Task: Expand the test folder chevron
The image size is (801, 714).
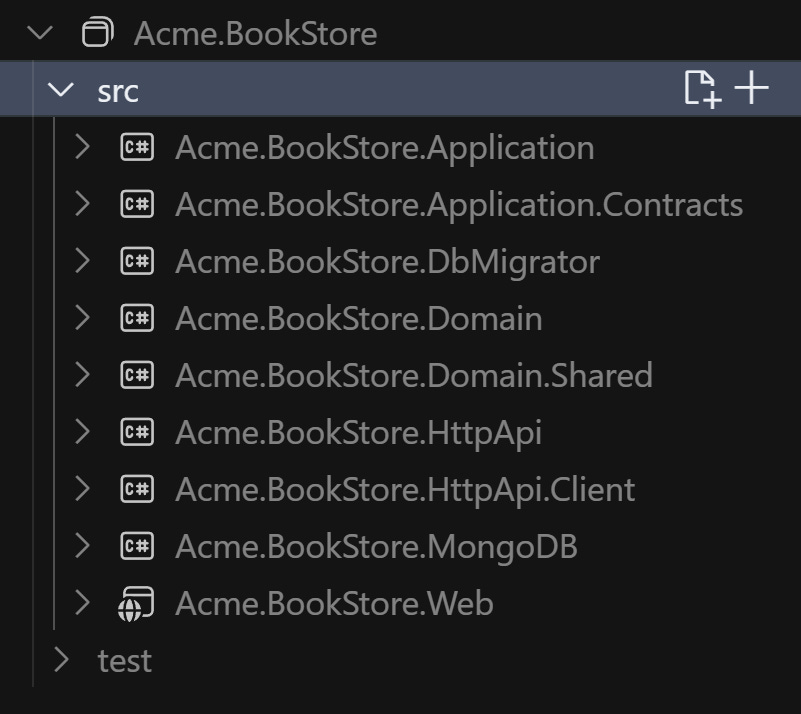Action: 61,660
